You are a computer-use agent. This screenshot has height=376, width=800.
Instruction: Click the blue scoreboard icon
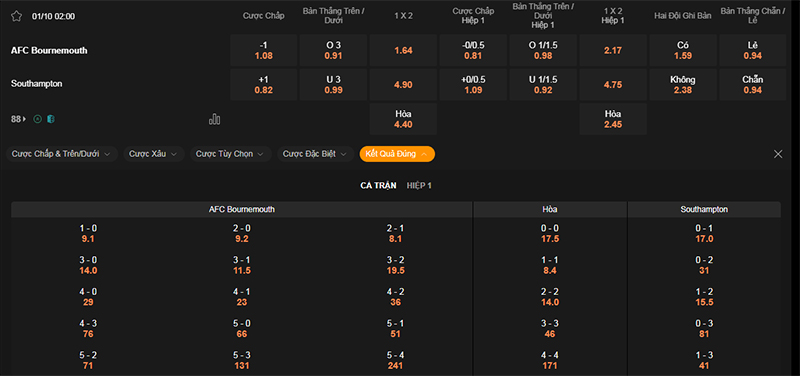tap(51, 119)
